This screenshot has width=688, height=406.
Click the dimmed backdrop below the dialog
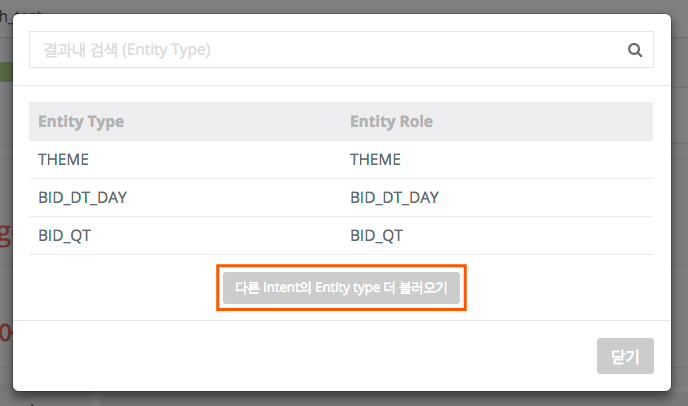340,398
